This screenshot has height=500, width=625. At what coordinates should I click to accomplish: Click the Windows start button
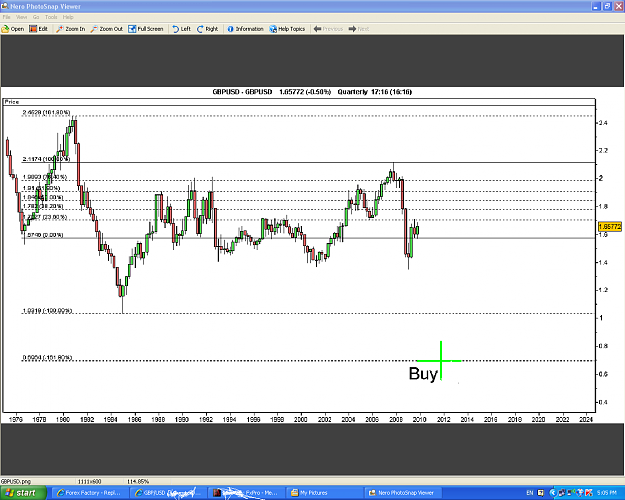23,493
